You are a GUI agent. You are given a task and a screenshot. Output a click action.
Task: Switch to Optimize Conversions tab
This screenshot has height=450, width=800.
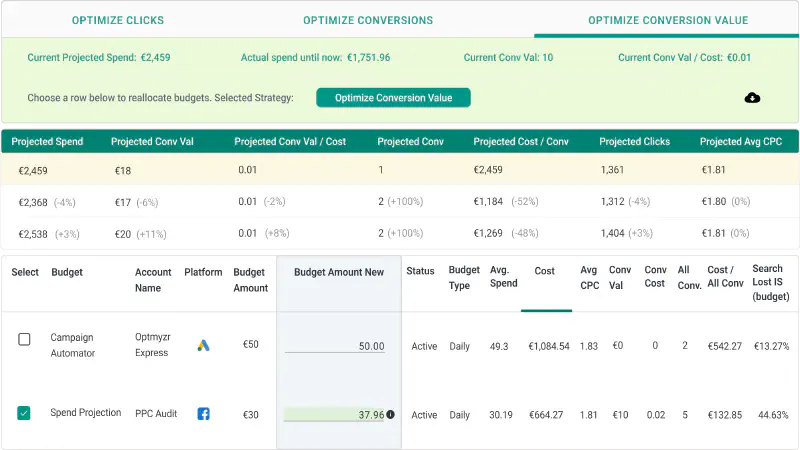coord(368,20)
